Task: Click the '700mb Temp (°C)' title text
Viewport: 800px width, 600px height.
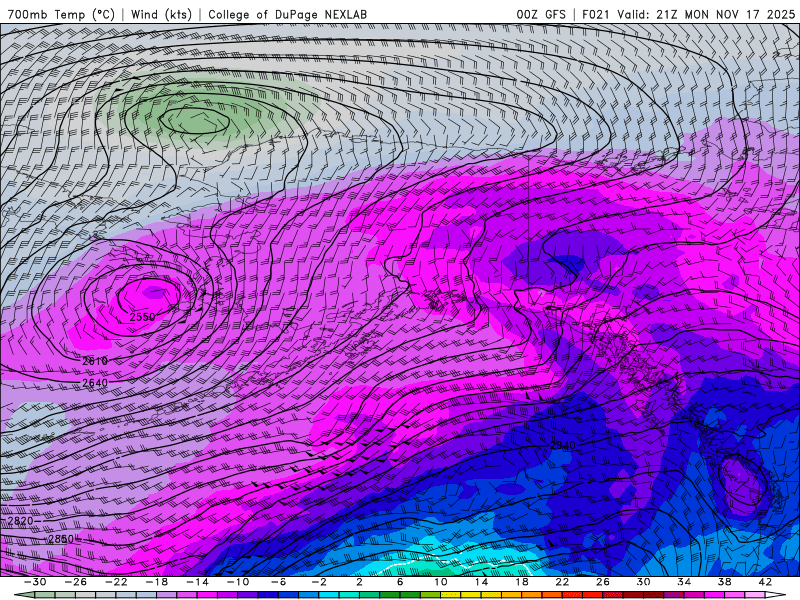Action: coord(61,14)
